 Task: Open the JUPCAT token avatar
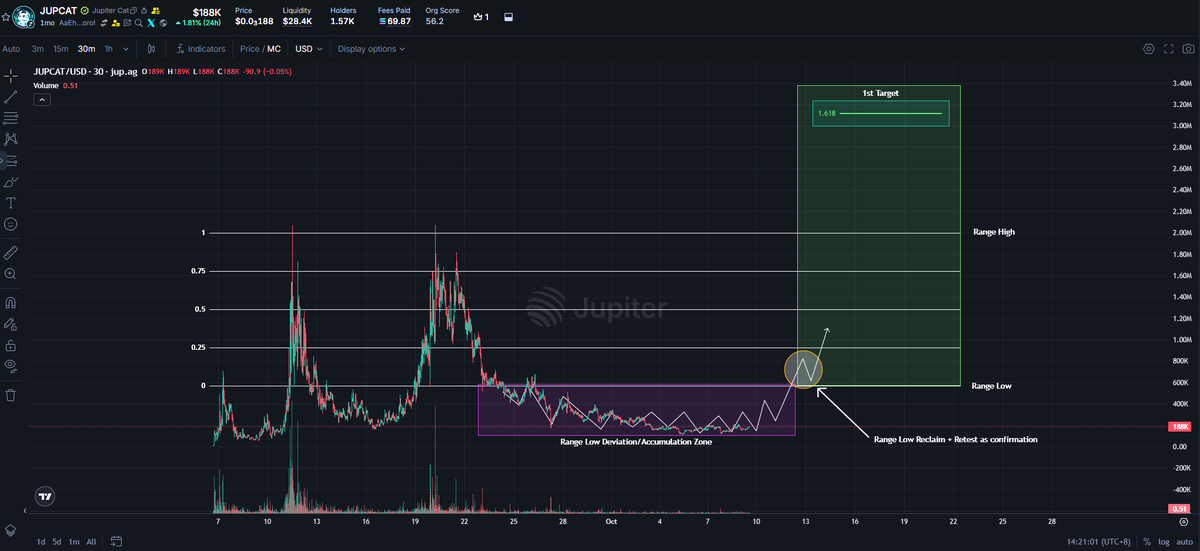tap(25, 17)
